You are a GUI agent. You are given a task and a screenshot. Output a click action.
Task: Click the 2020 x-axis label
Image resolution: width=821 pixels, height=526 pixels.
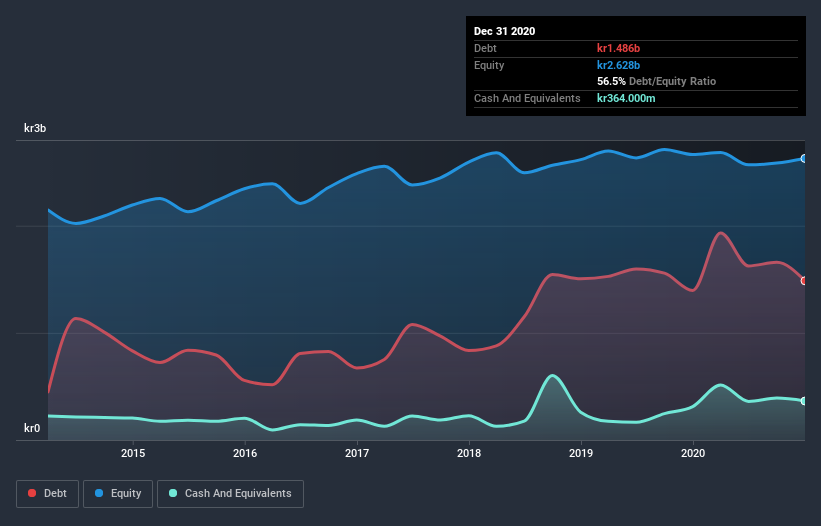693,453
